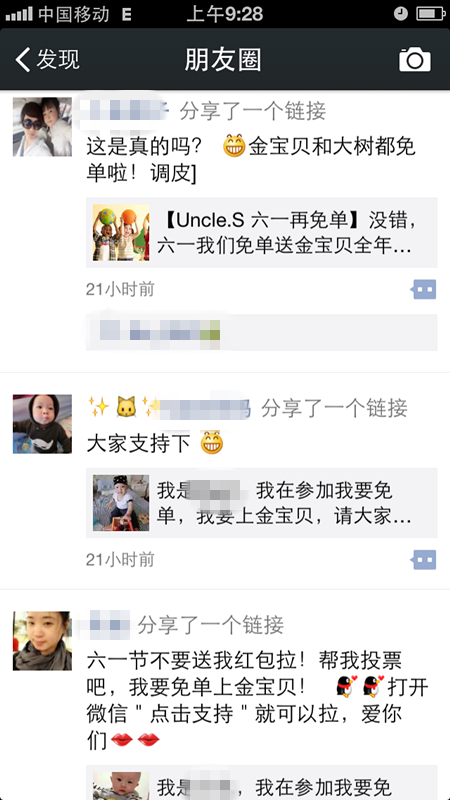The image size is (450, 800).
Task: Tap children with balls link thumbnail
Action: click(x=121, y=232)
